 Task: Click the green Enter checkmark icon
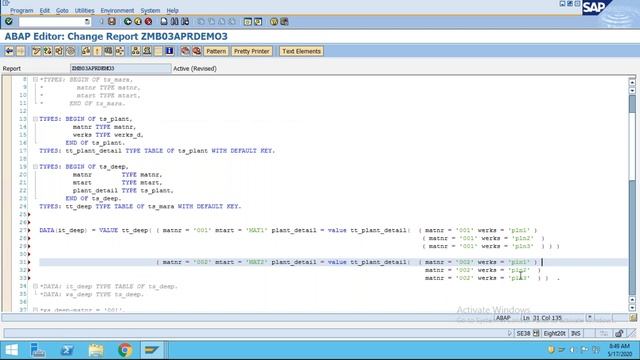click(9, 21)
